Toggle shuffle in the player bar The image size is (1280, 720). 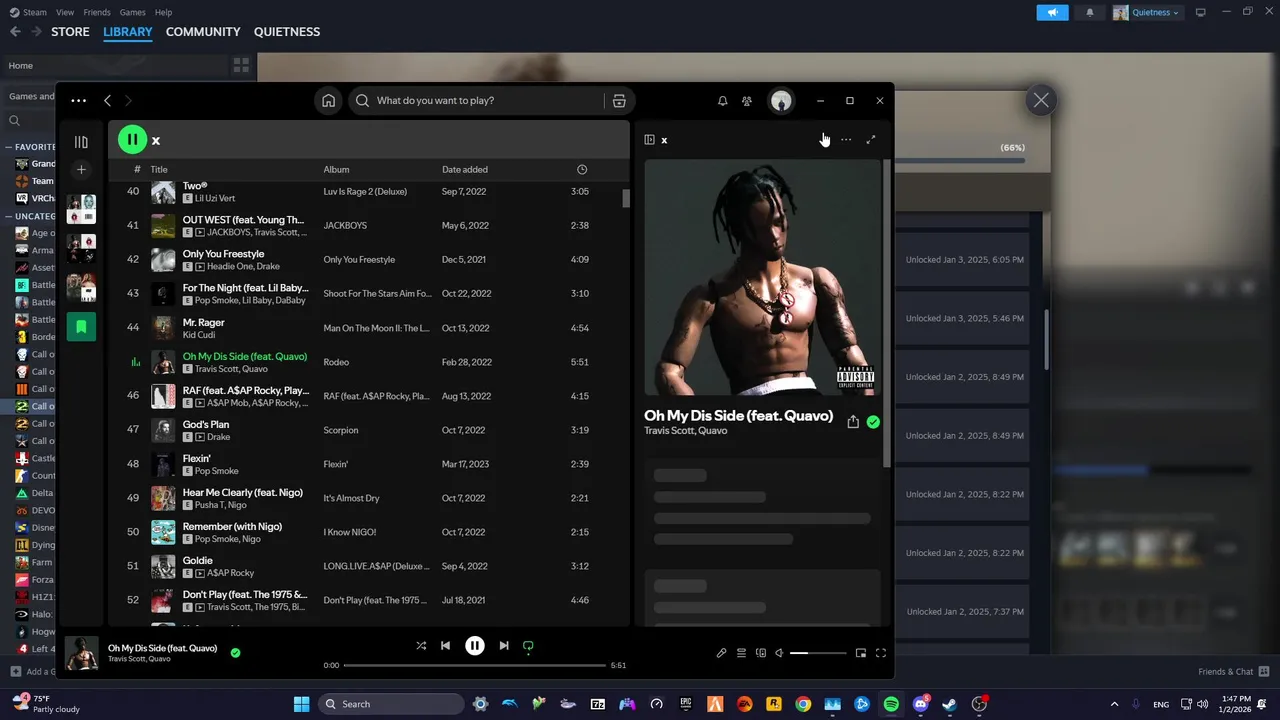421,646
